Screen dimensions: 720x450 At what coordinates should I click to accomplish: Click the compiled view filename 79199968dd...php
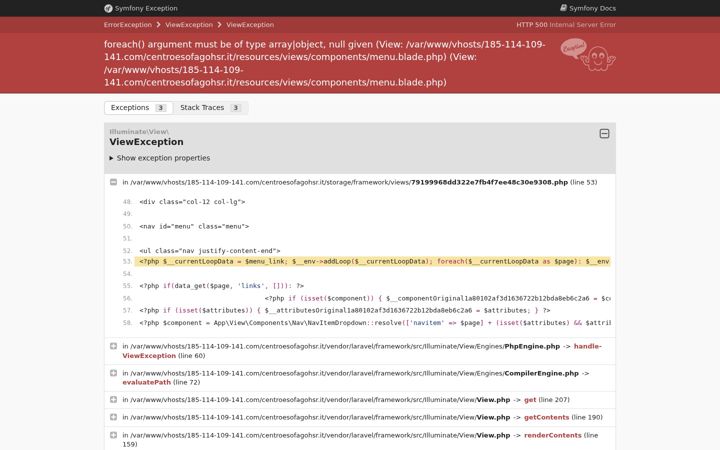[489, 182]
